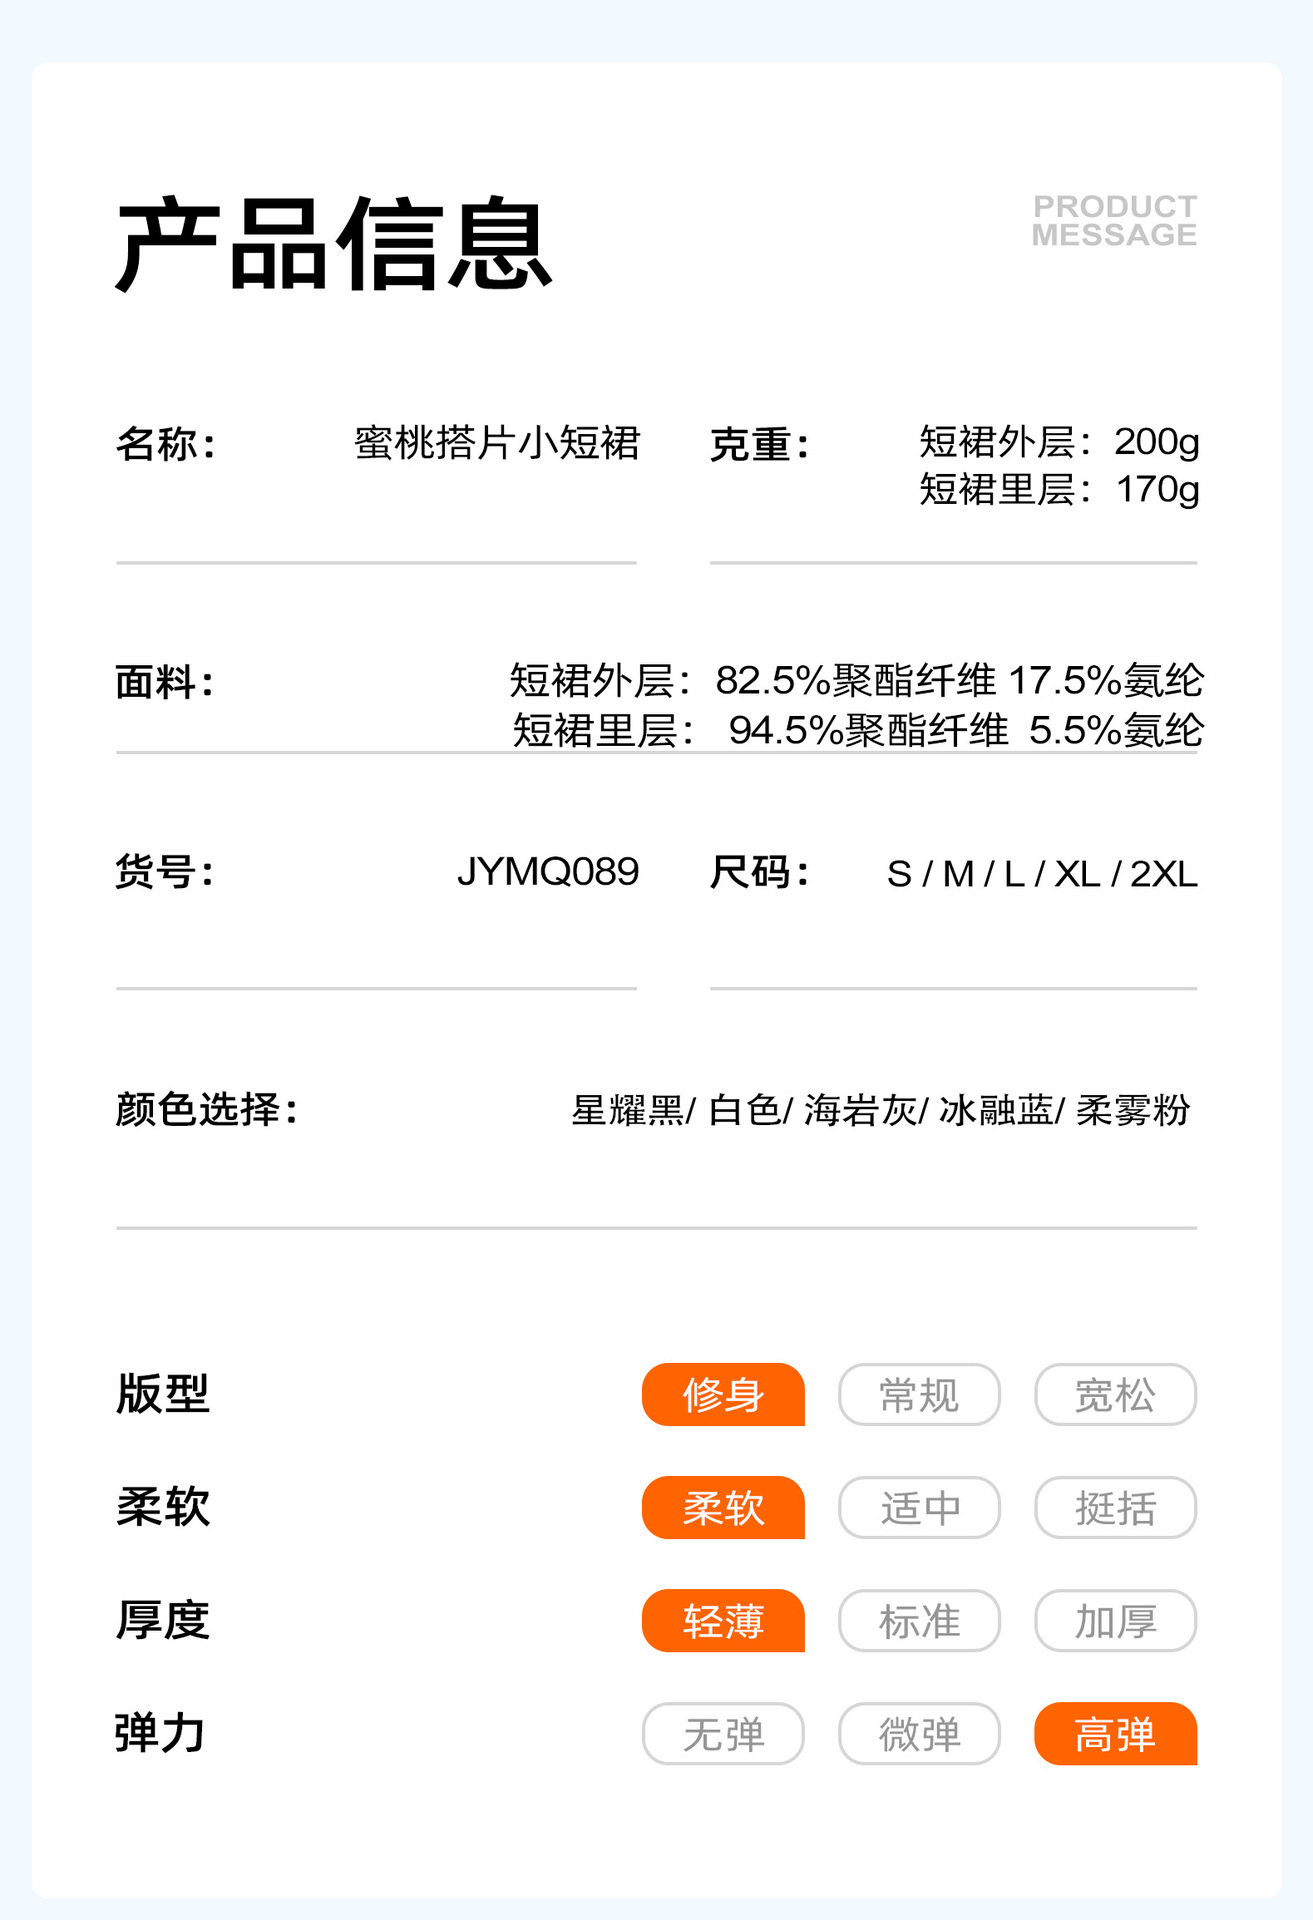
Task: Choose the 挺括 option
Action: (x=1115, y=1507)
